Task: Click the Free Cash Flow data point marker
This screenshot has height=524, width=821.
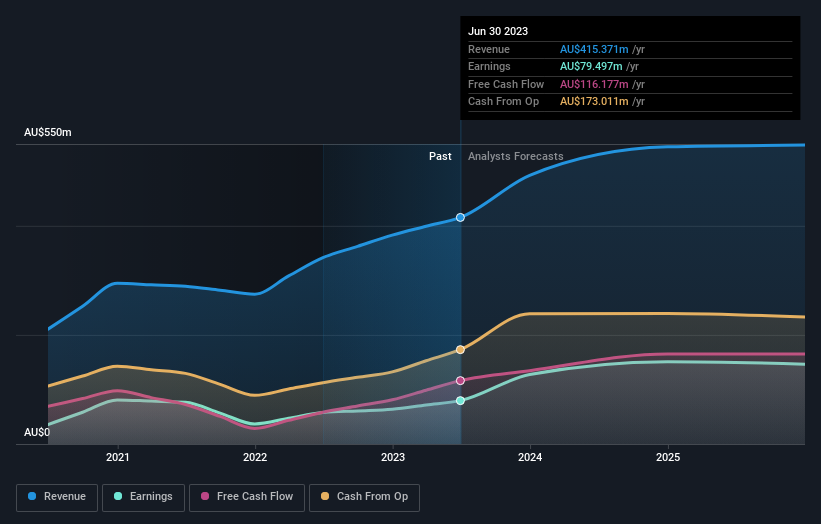Action: 460,381
